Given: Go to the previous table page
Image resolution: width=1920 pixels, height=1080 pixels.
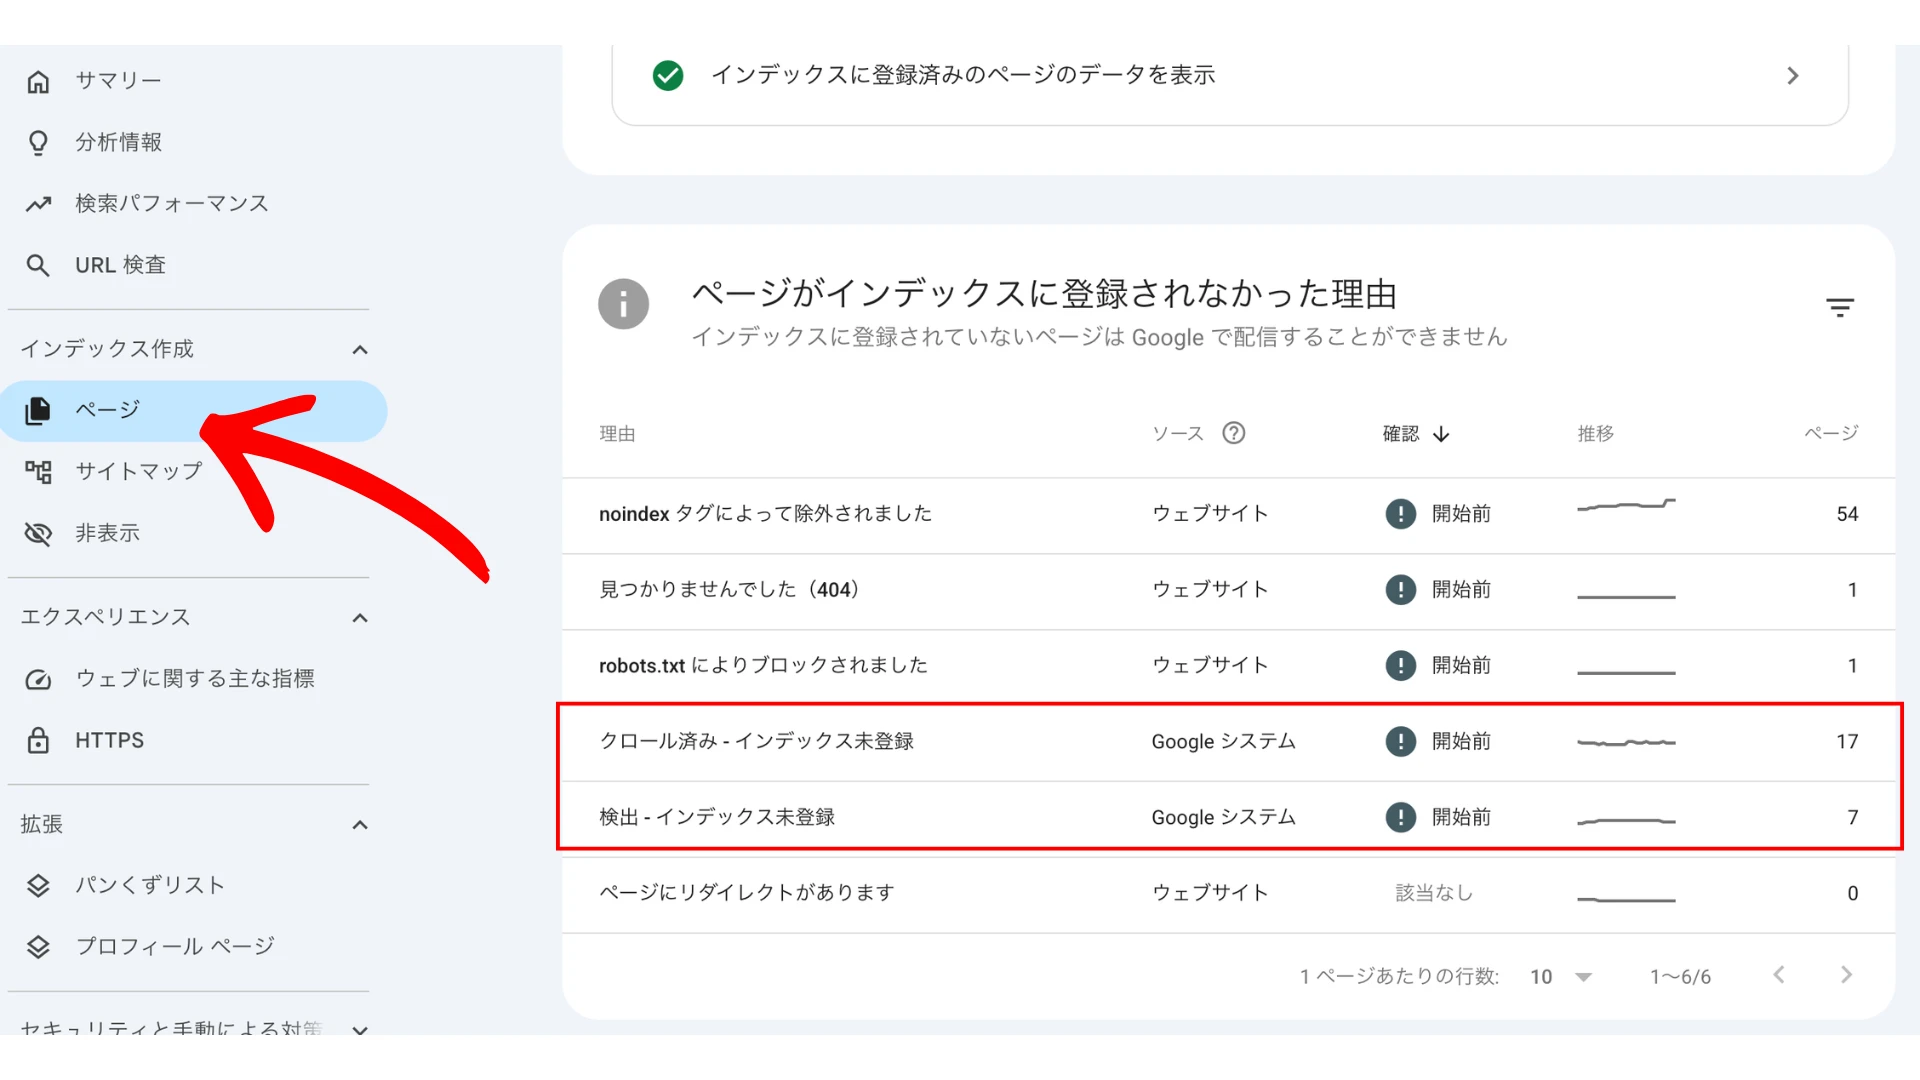Looking at the screenshot, I should pos(1779,975).
